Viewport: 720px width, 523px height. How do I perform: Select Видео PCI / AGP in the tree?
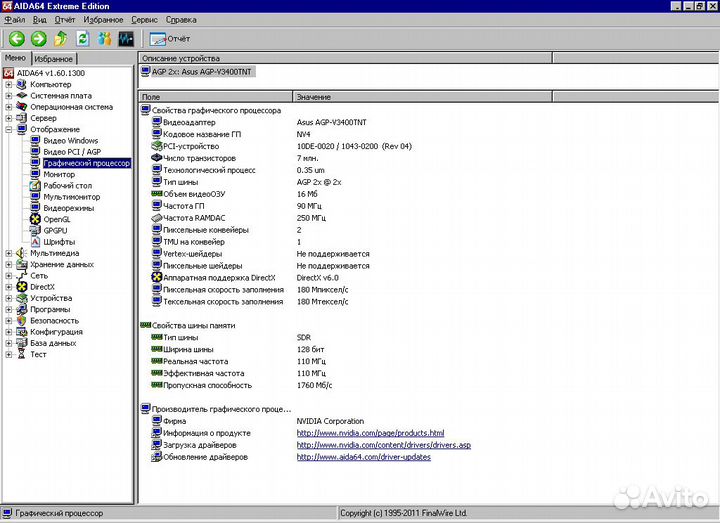pos(72,152)
